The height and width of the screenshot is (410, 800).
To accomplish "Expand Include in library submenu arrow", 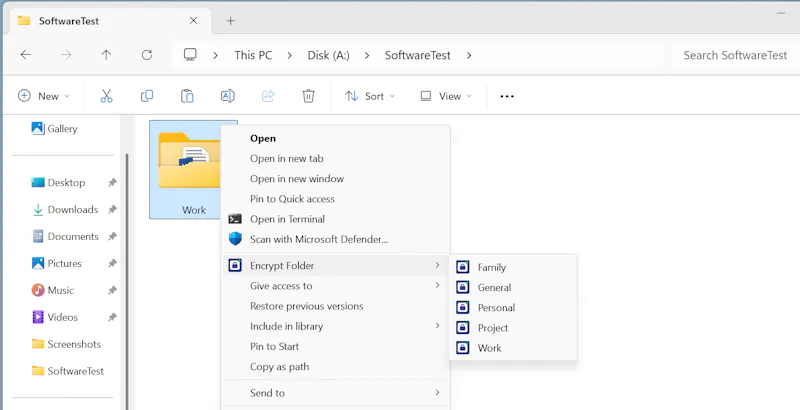I will click(x=437, y=325).
